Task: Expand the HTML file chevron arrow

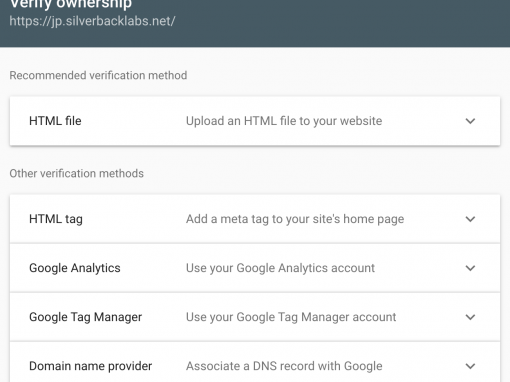Action: tap(470, 121)
